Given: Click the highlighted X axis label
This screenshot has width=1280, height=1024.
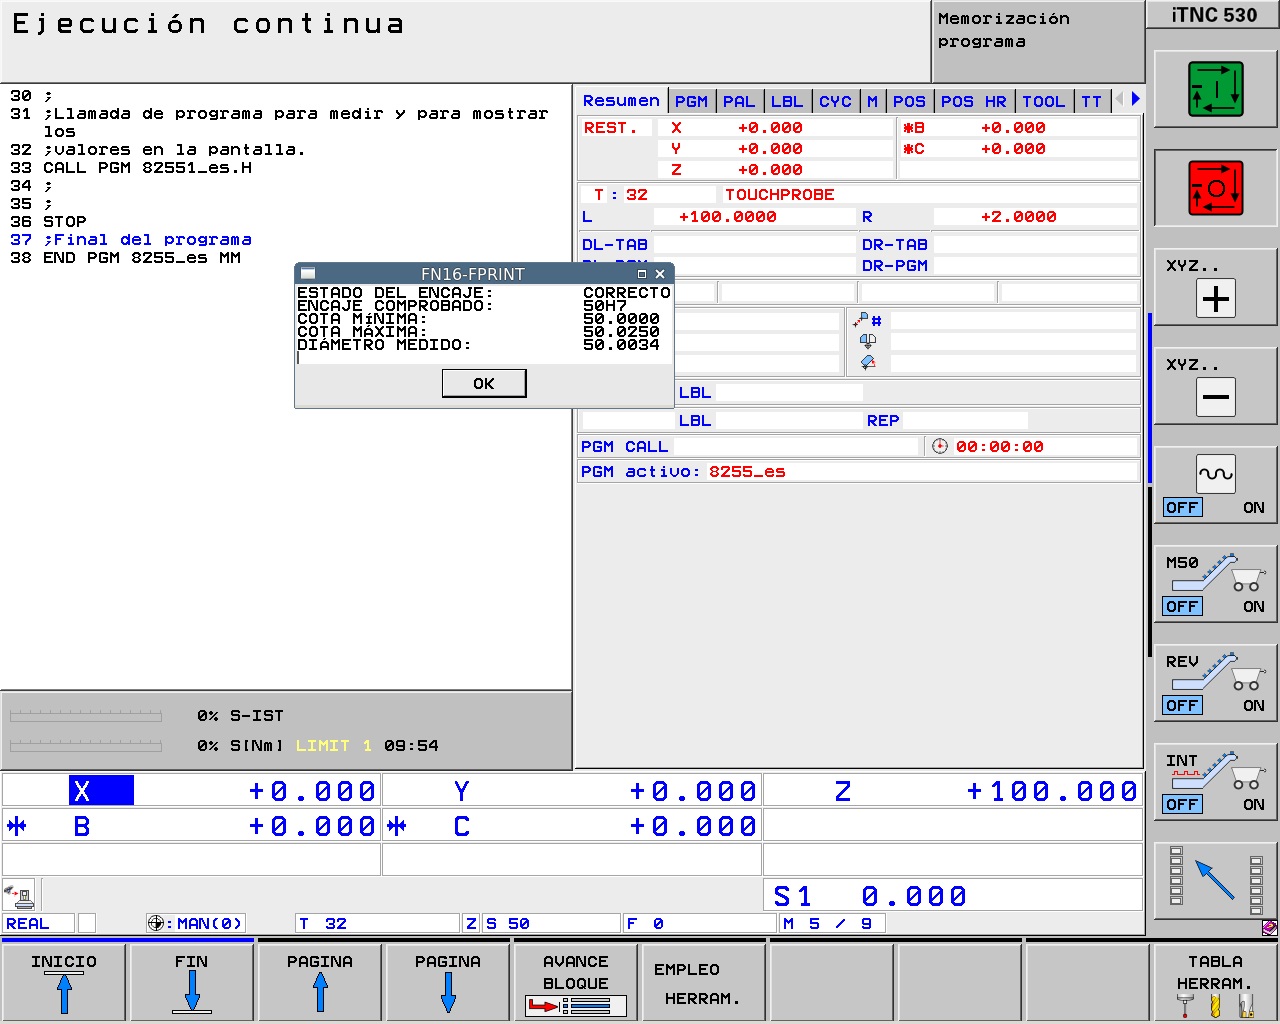Looking at the screenshot, I should 101,791.
